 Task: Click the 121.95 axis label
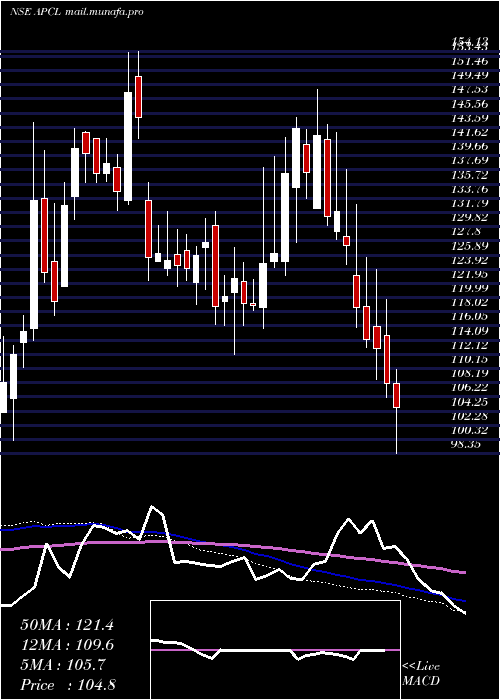point(470,274)
